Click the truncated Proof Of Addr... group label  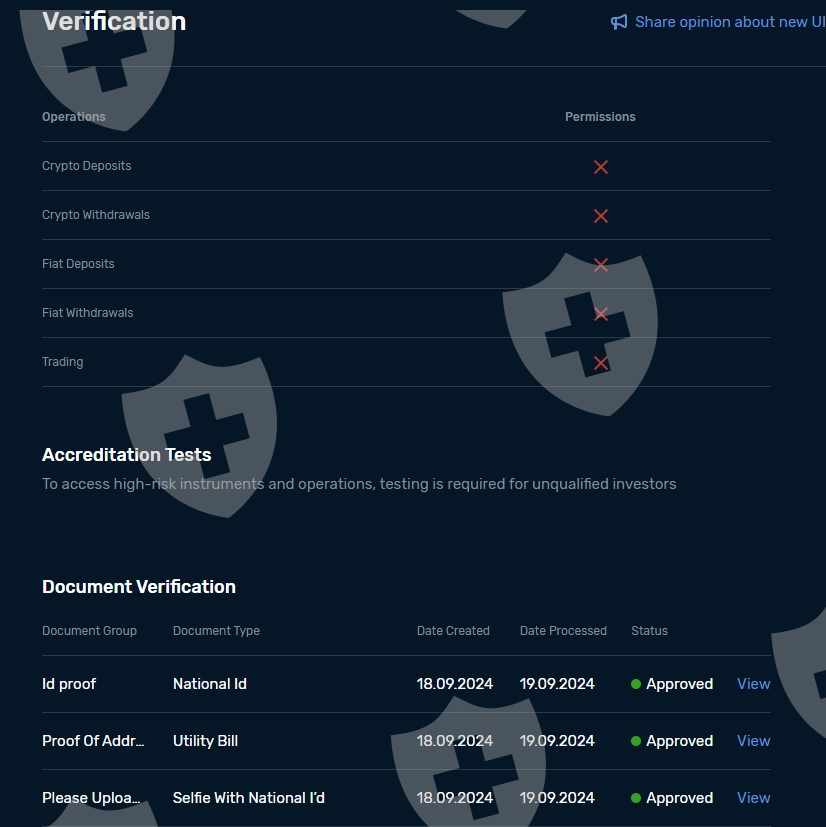pyautogui.click(x=93, y=741)
